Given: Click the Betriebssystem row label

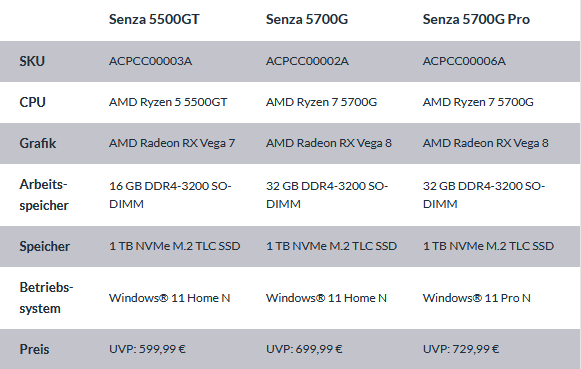Looking at the screenshot, I should pyautogui.click(x=46, y=298).
